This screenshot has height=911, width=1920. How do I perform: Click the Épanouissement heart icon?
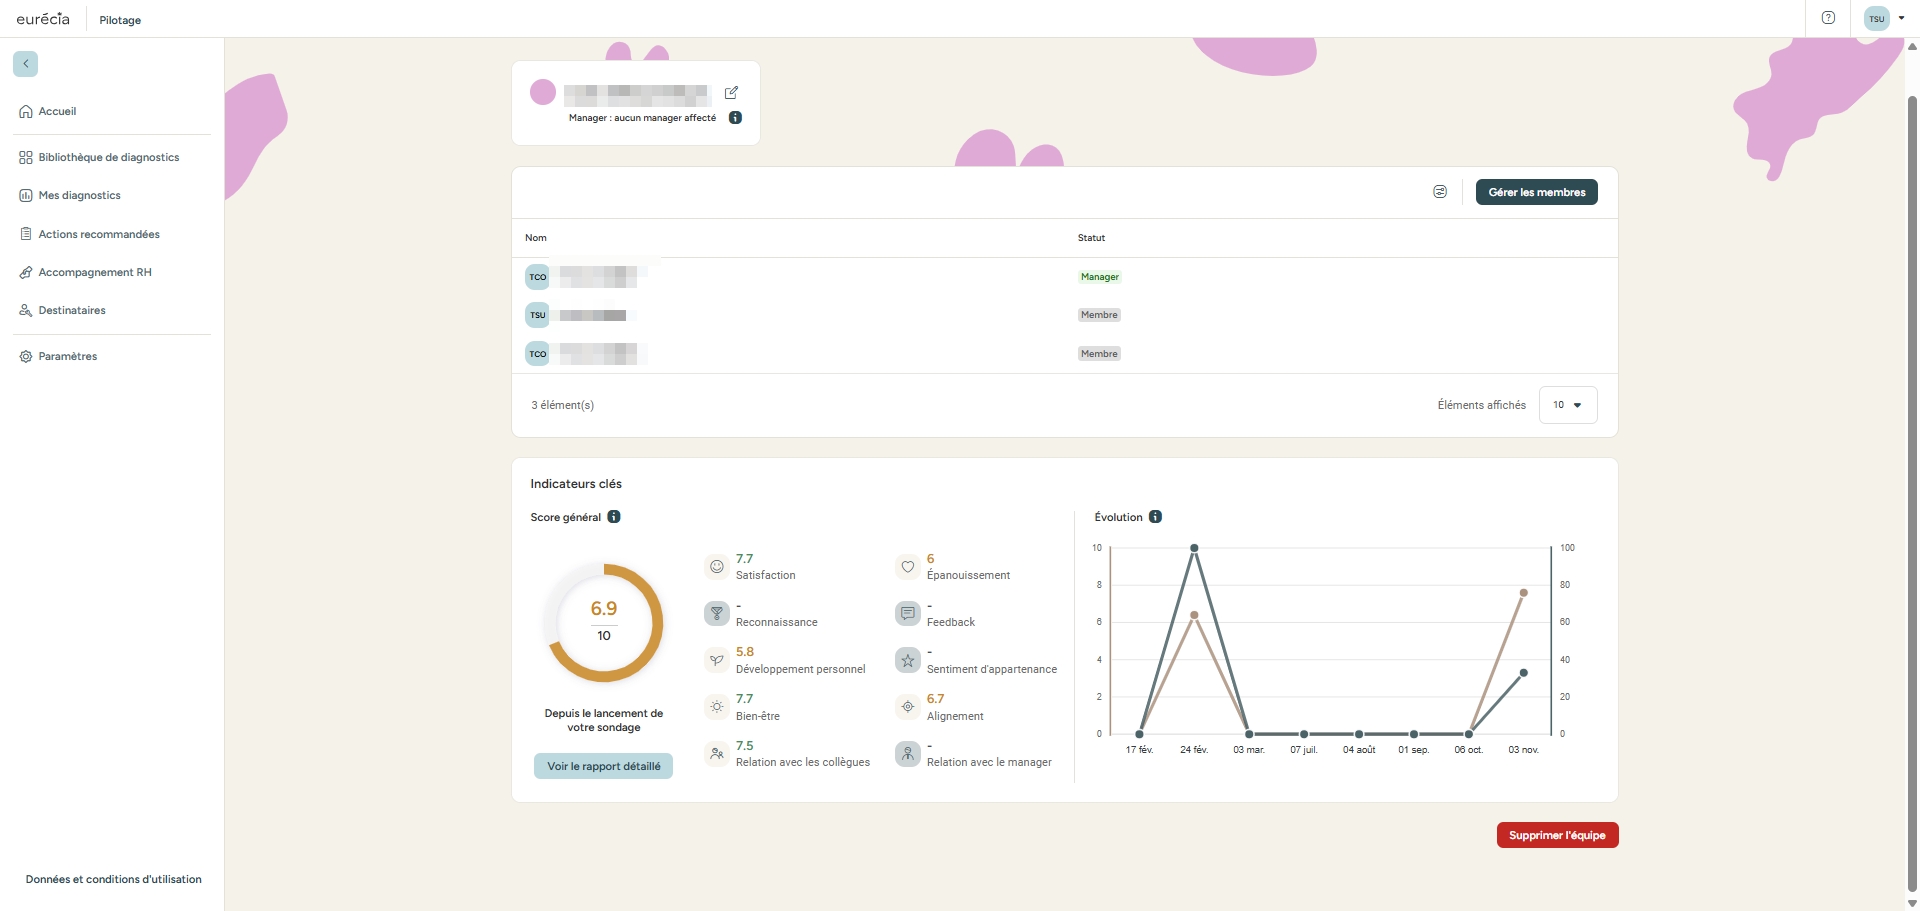(x=907, y=567)
